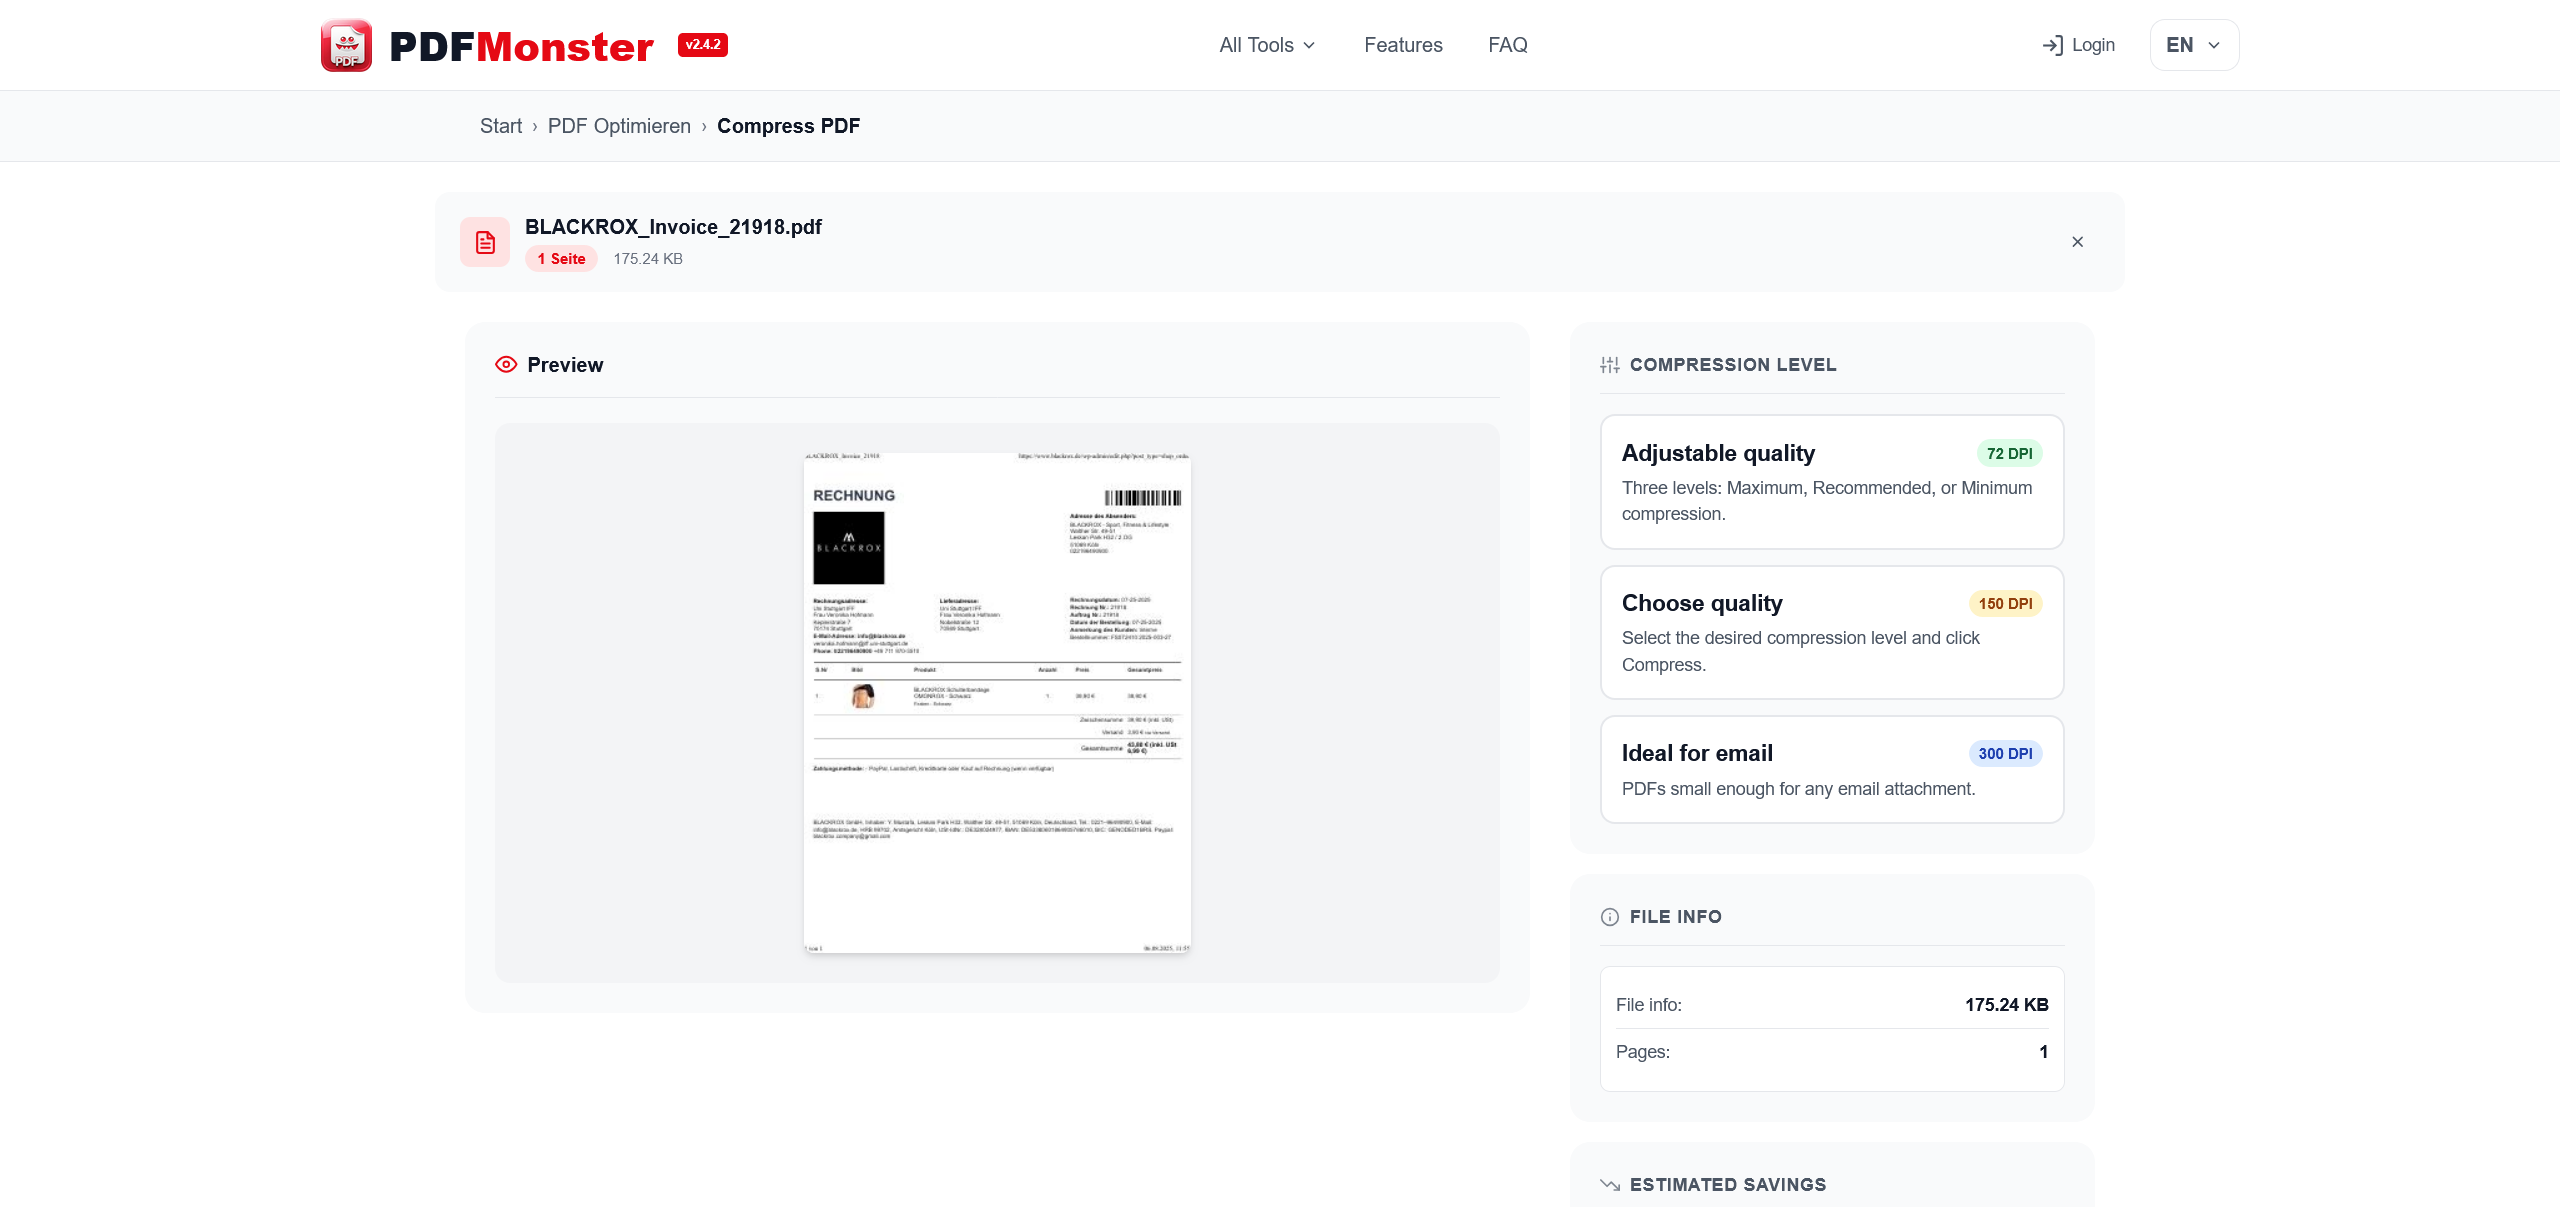
Task: Click the blue 300 DPI badge
Action: [x=2004, y=753]
